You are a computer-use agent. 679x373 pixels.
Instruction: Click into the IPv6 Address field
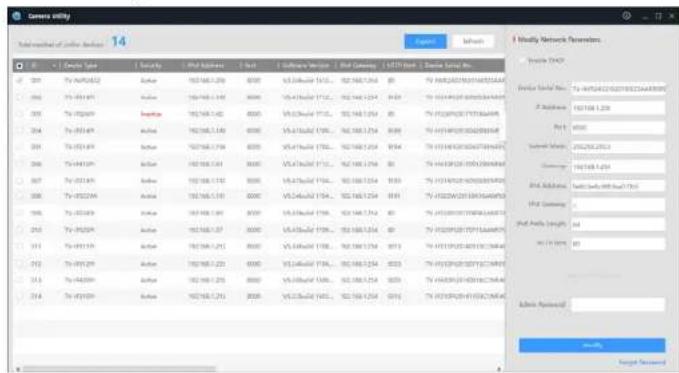618,186
